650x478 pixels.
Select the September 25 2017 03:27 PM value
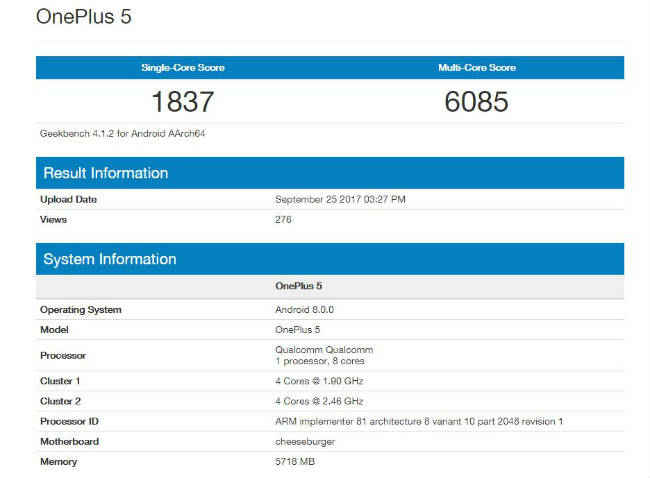[340, 199]
